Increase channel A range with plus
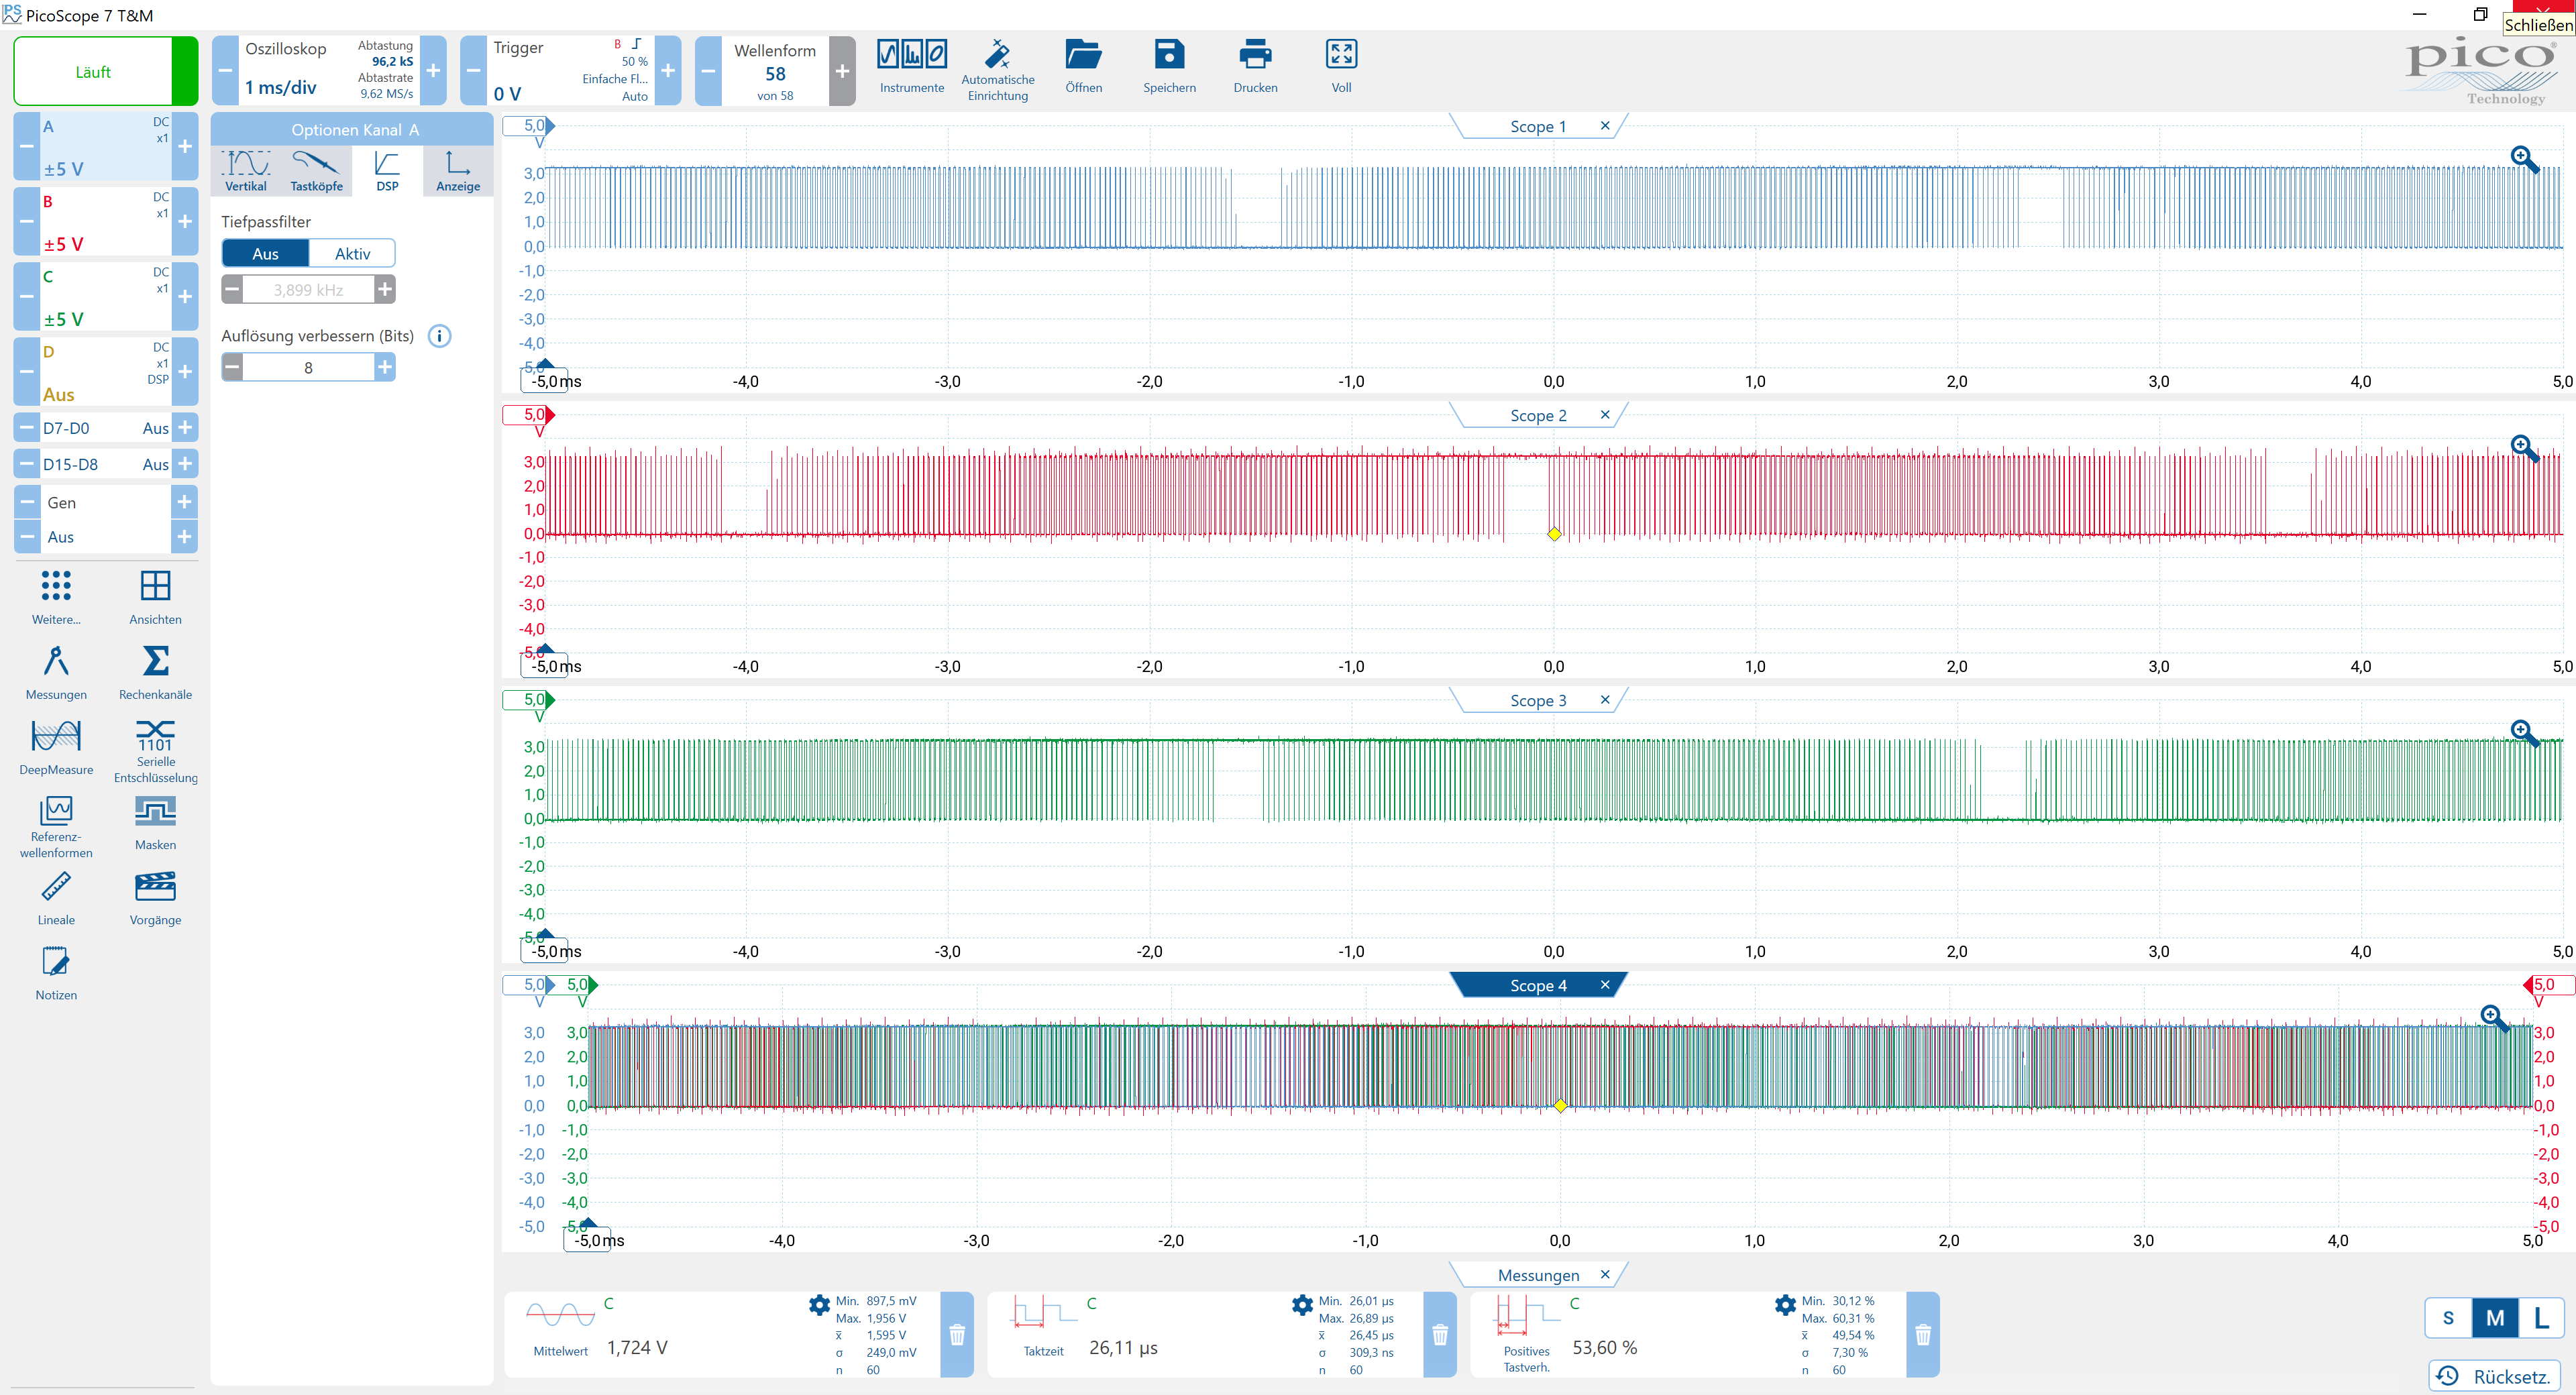2576x1395 pixels. coord(185,147)
